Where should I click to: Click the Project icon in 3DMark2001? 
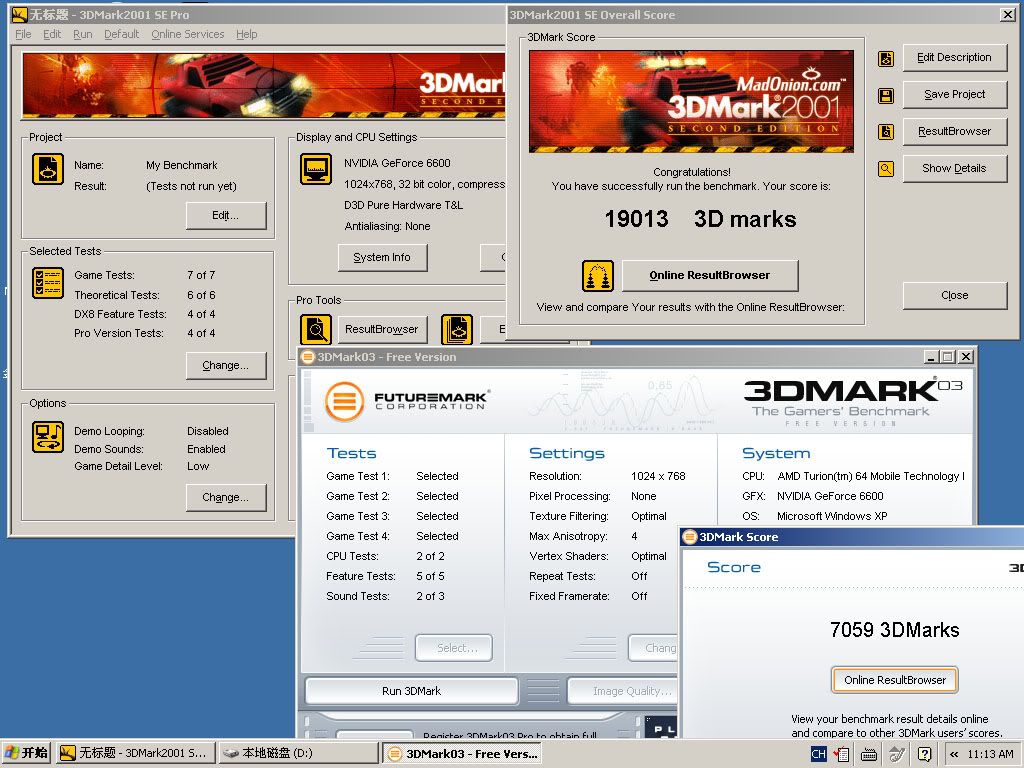click(48, 169)
